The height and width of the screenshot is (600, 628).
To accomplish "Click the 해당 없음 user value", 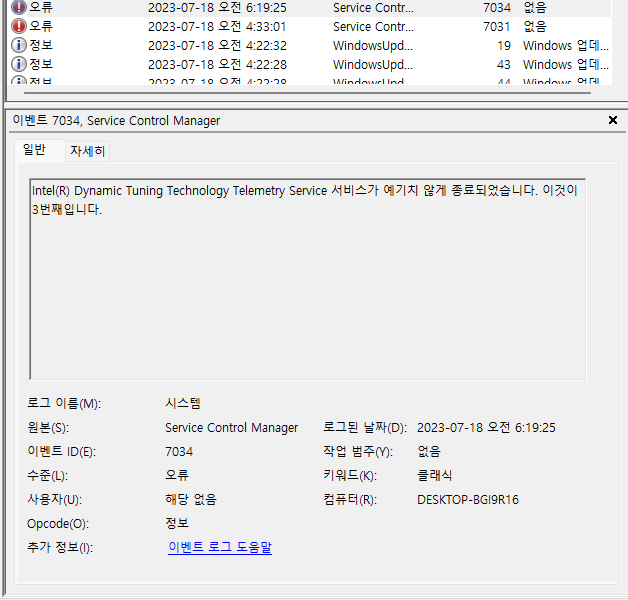I will (191, 499).
